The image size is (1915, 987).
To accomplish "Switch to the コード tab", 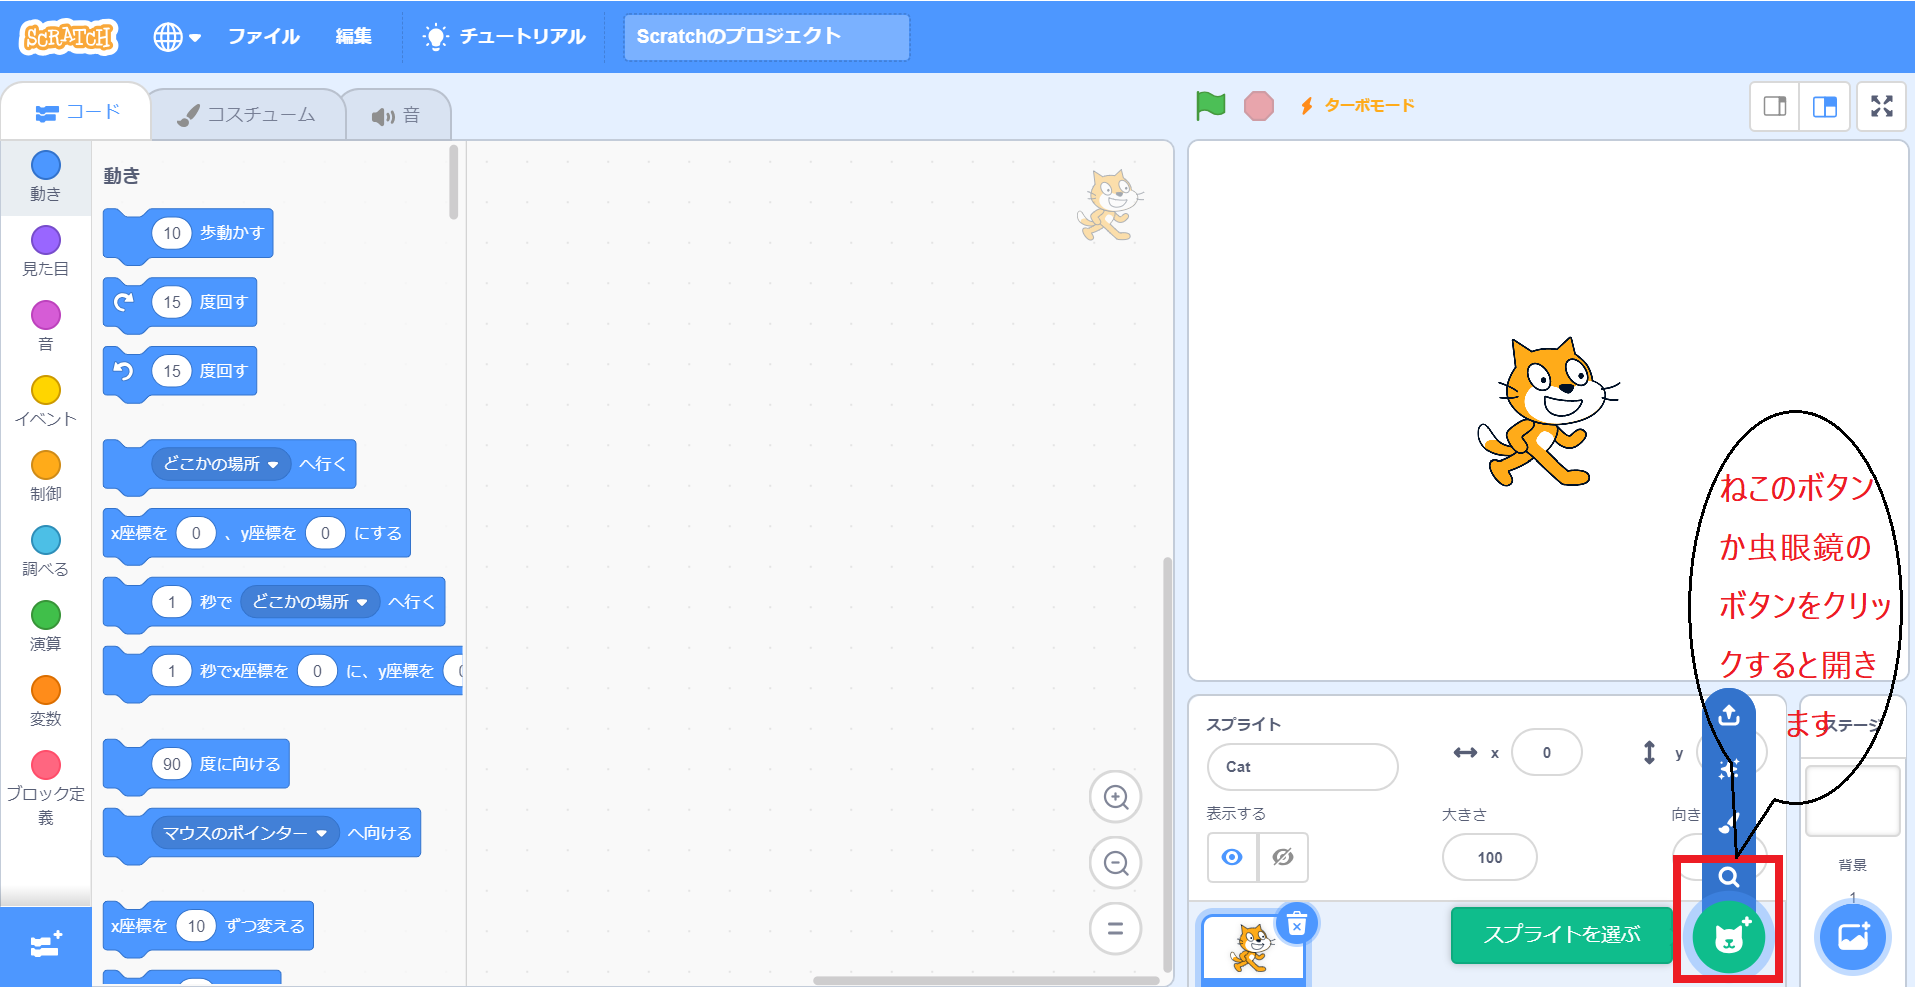I will [x=77, y=112].
